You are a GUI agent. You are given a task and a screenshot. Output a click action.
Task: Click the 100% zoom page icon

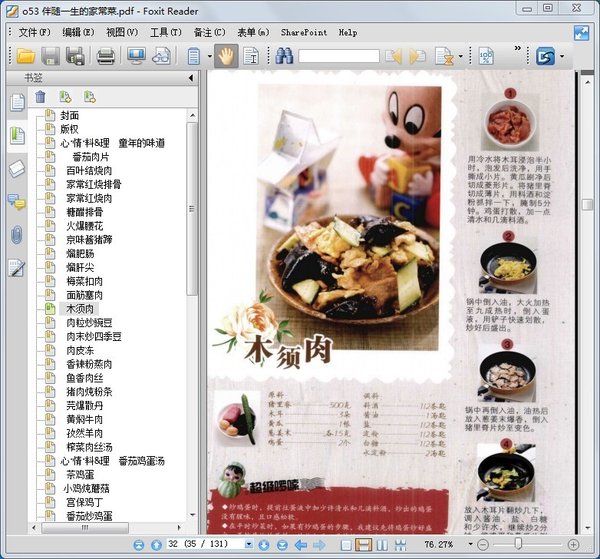[x=486, y=56]
